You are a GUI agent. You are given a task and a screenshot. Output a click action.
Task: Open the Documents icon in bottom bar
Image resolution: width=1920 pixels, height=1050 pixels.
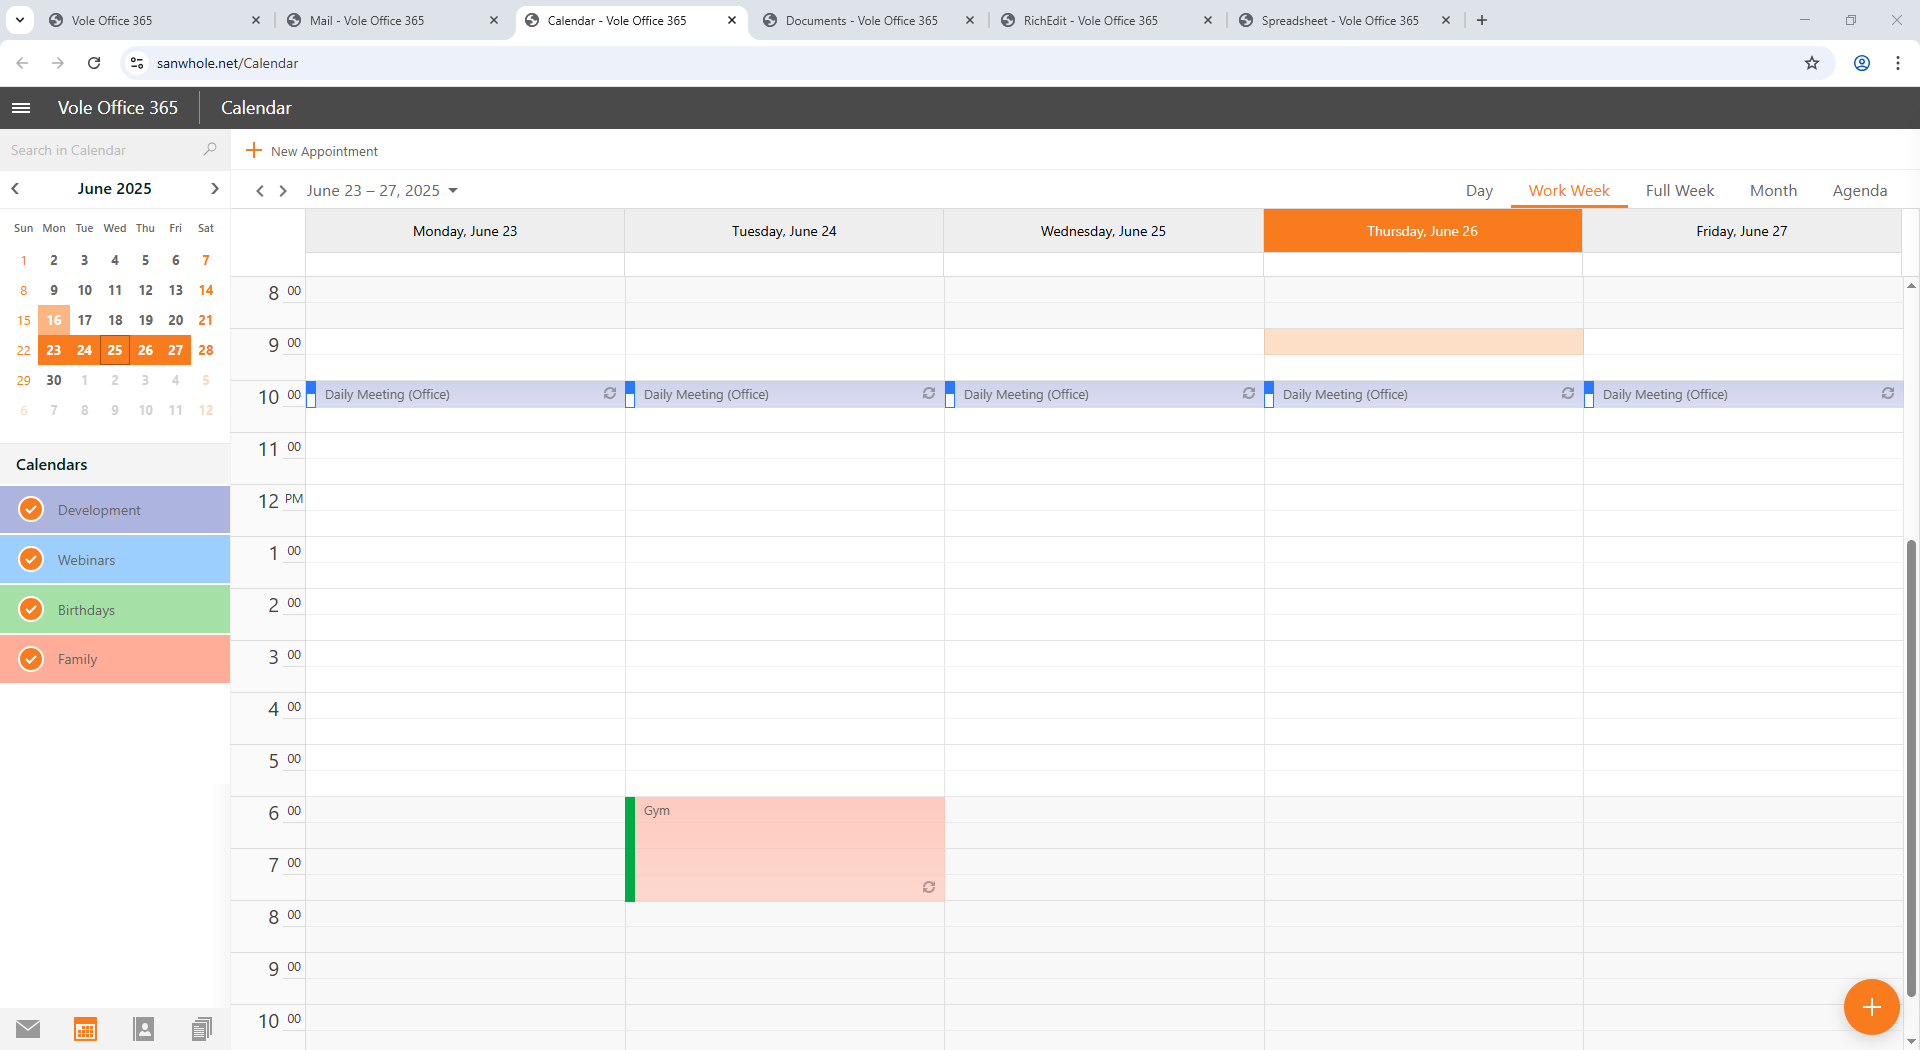(x=202, y=1028)
